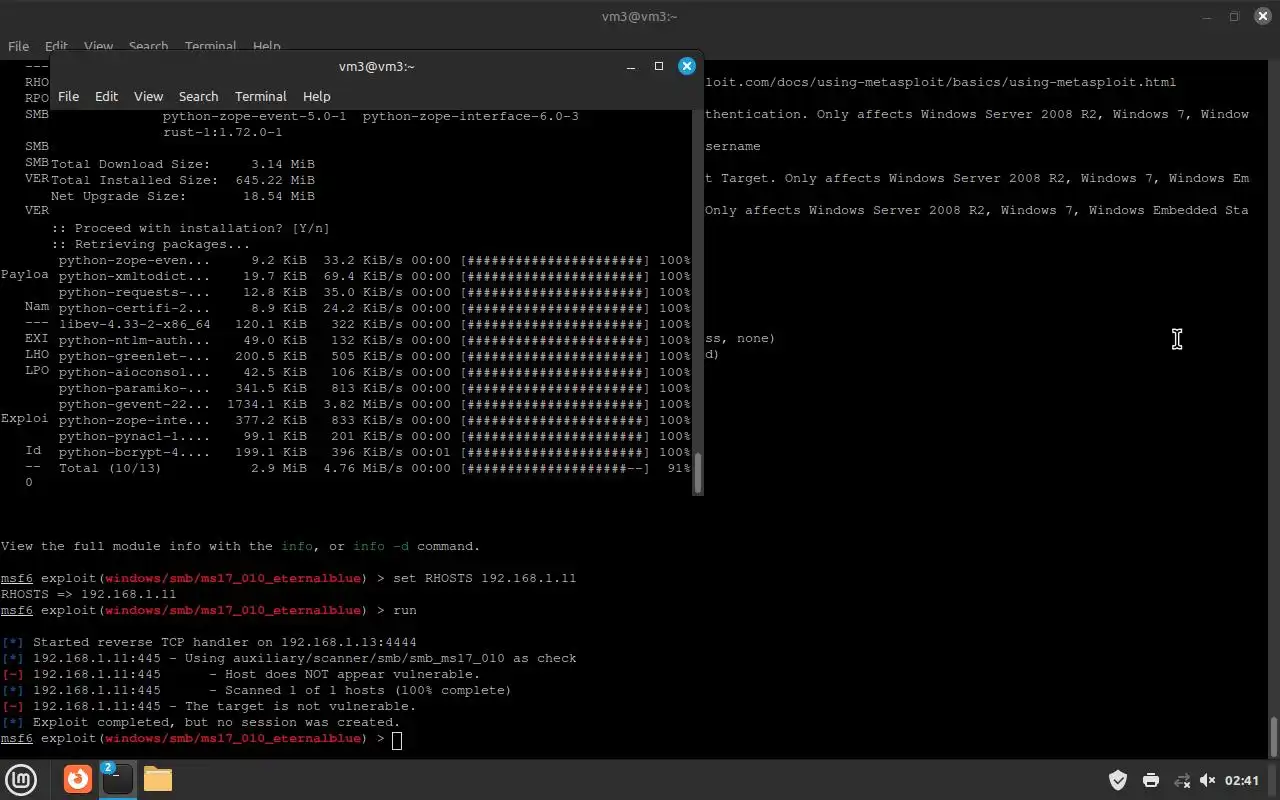Click the background terminal's scrollbar thumb
1280x800 pixels.
(x=1274, y=738)
